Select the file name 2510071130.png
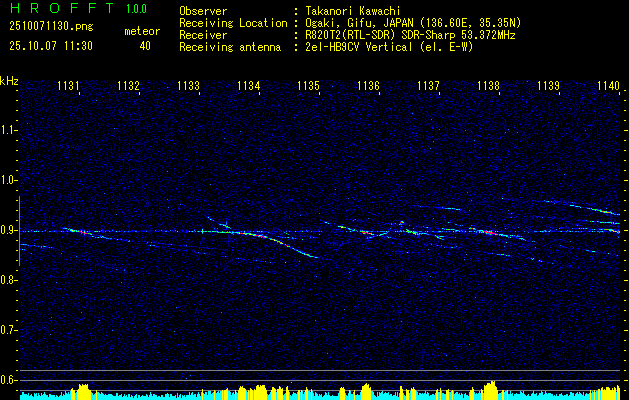This screenshot has height=400, width=629. pos(51,27)
